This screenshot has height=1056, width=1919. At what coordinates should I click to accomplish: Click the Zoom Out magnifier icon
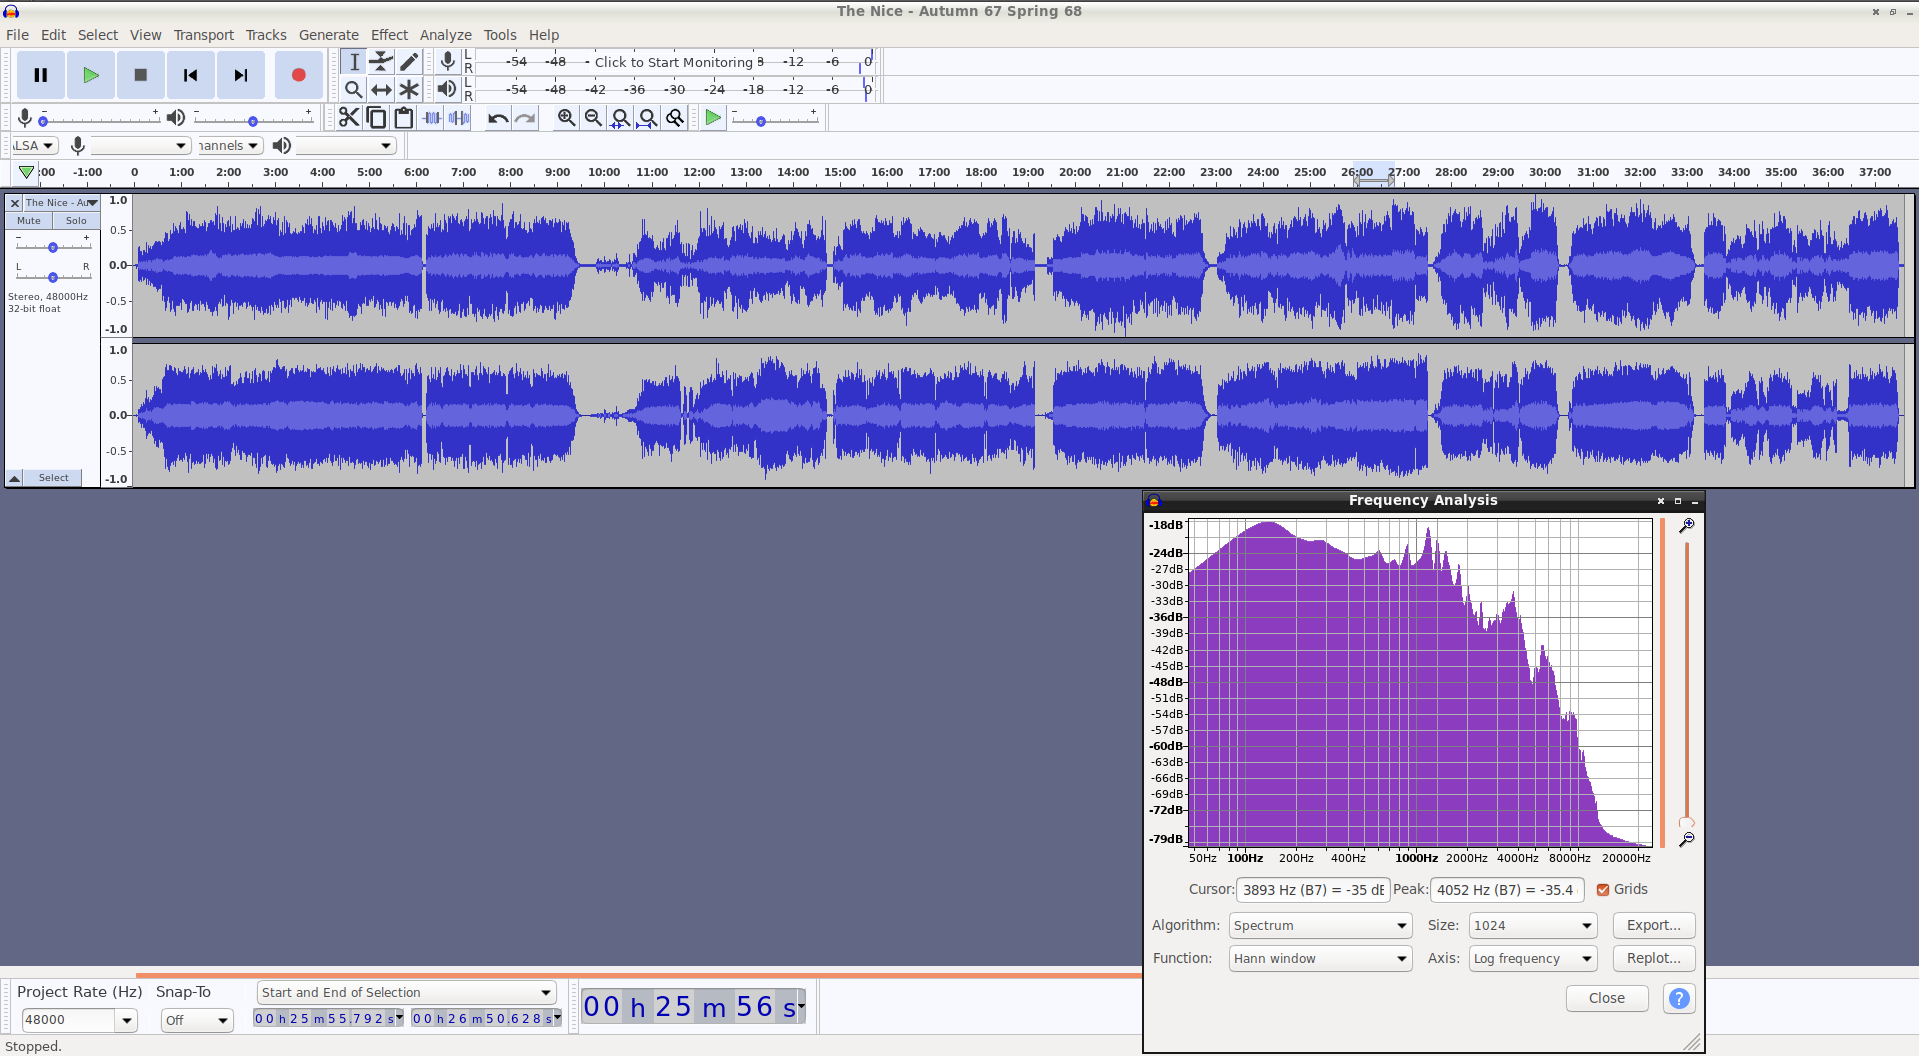(x=593, y=118)
